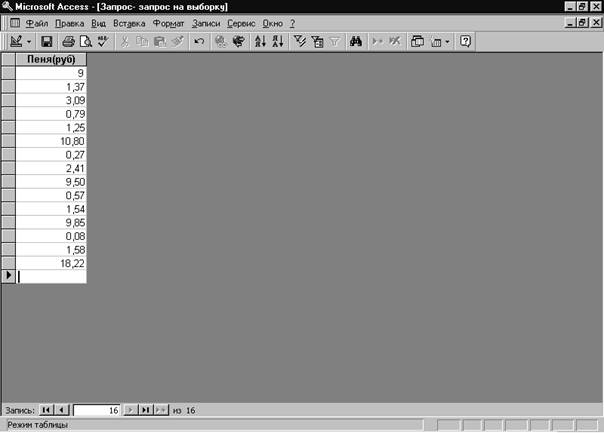Click the cell with value 10,80
The image size is (604, 433).
point(51,141)
